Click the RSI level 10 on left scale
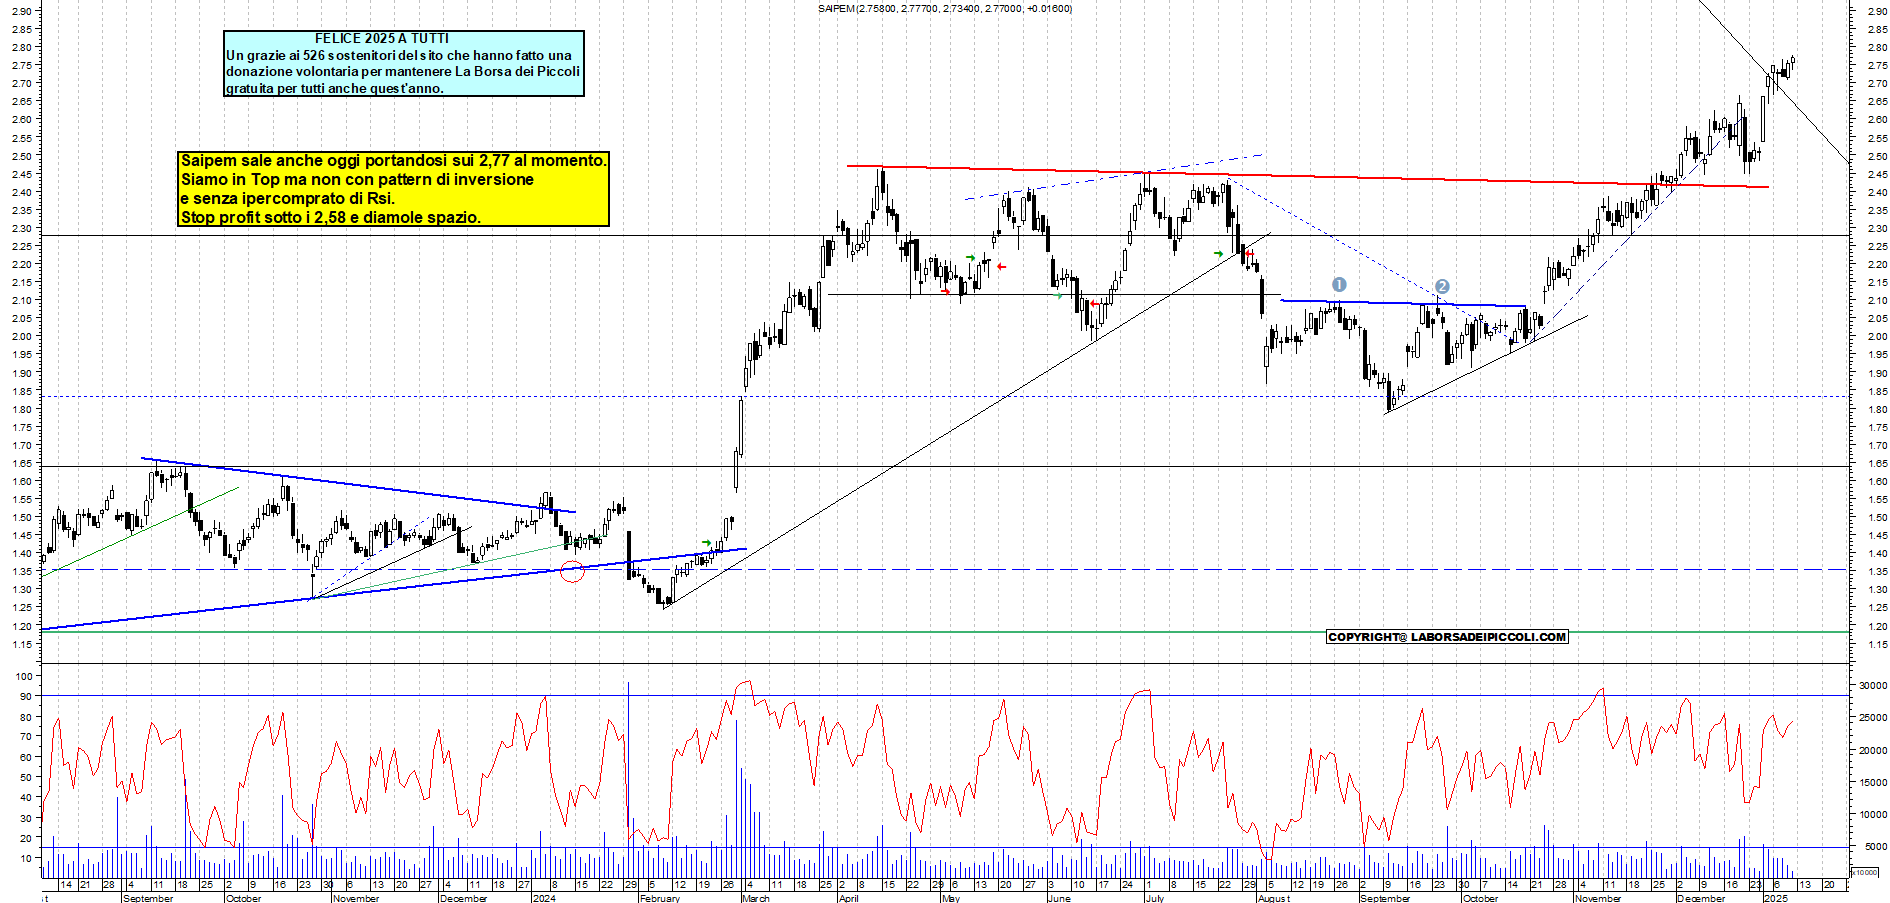1890x903 pixels. (x=26, y=858)
